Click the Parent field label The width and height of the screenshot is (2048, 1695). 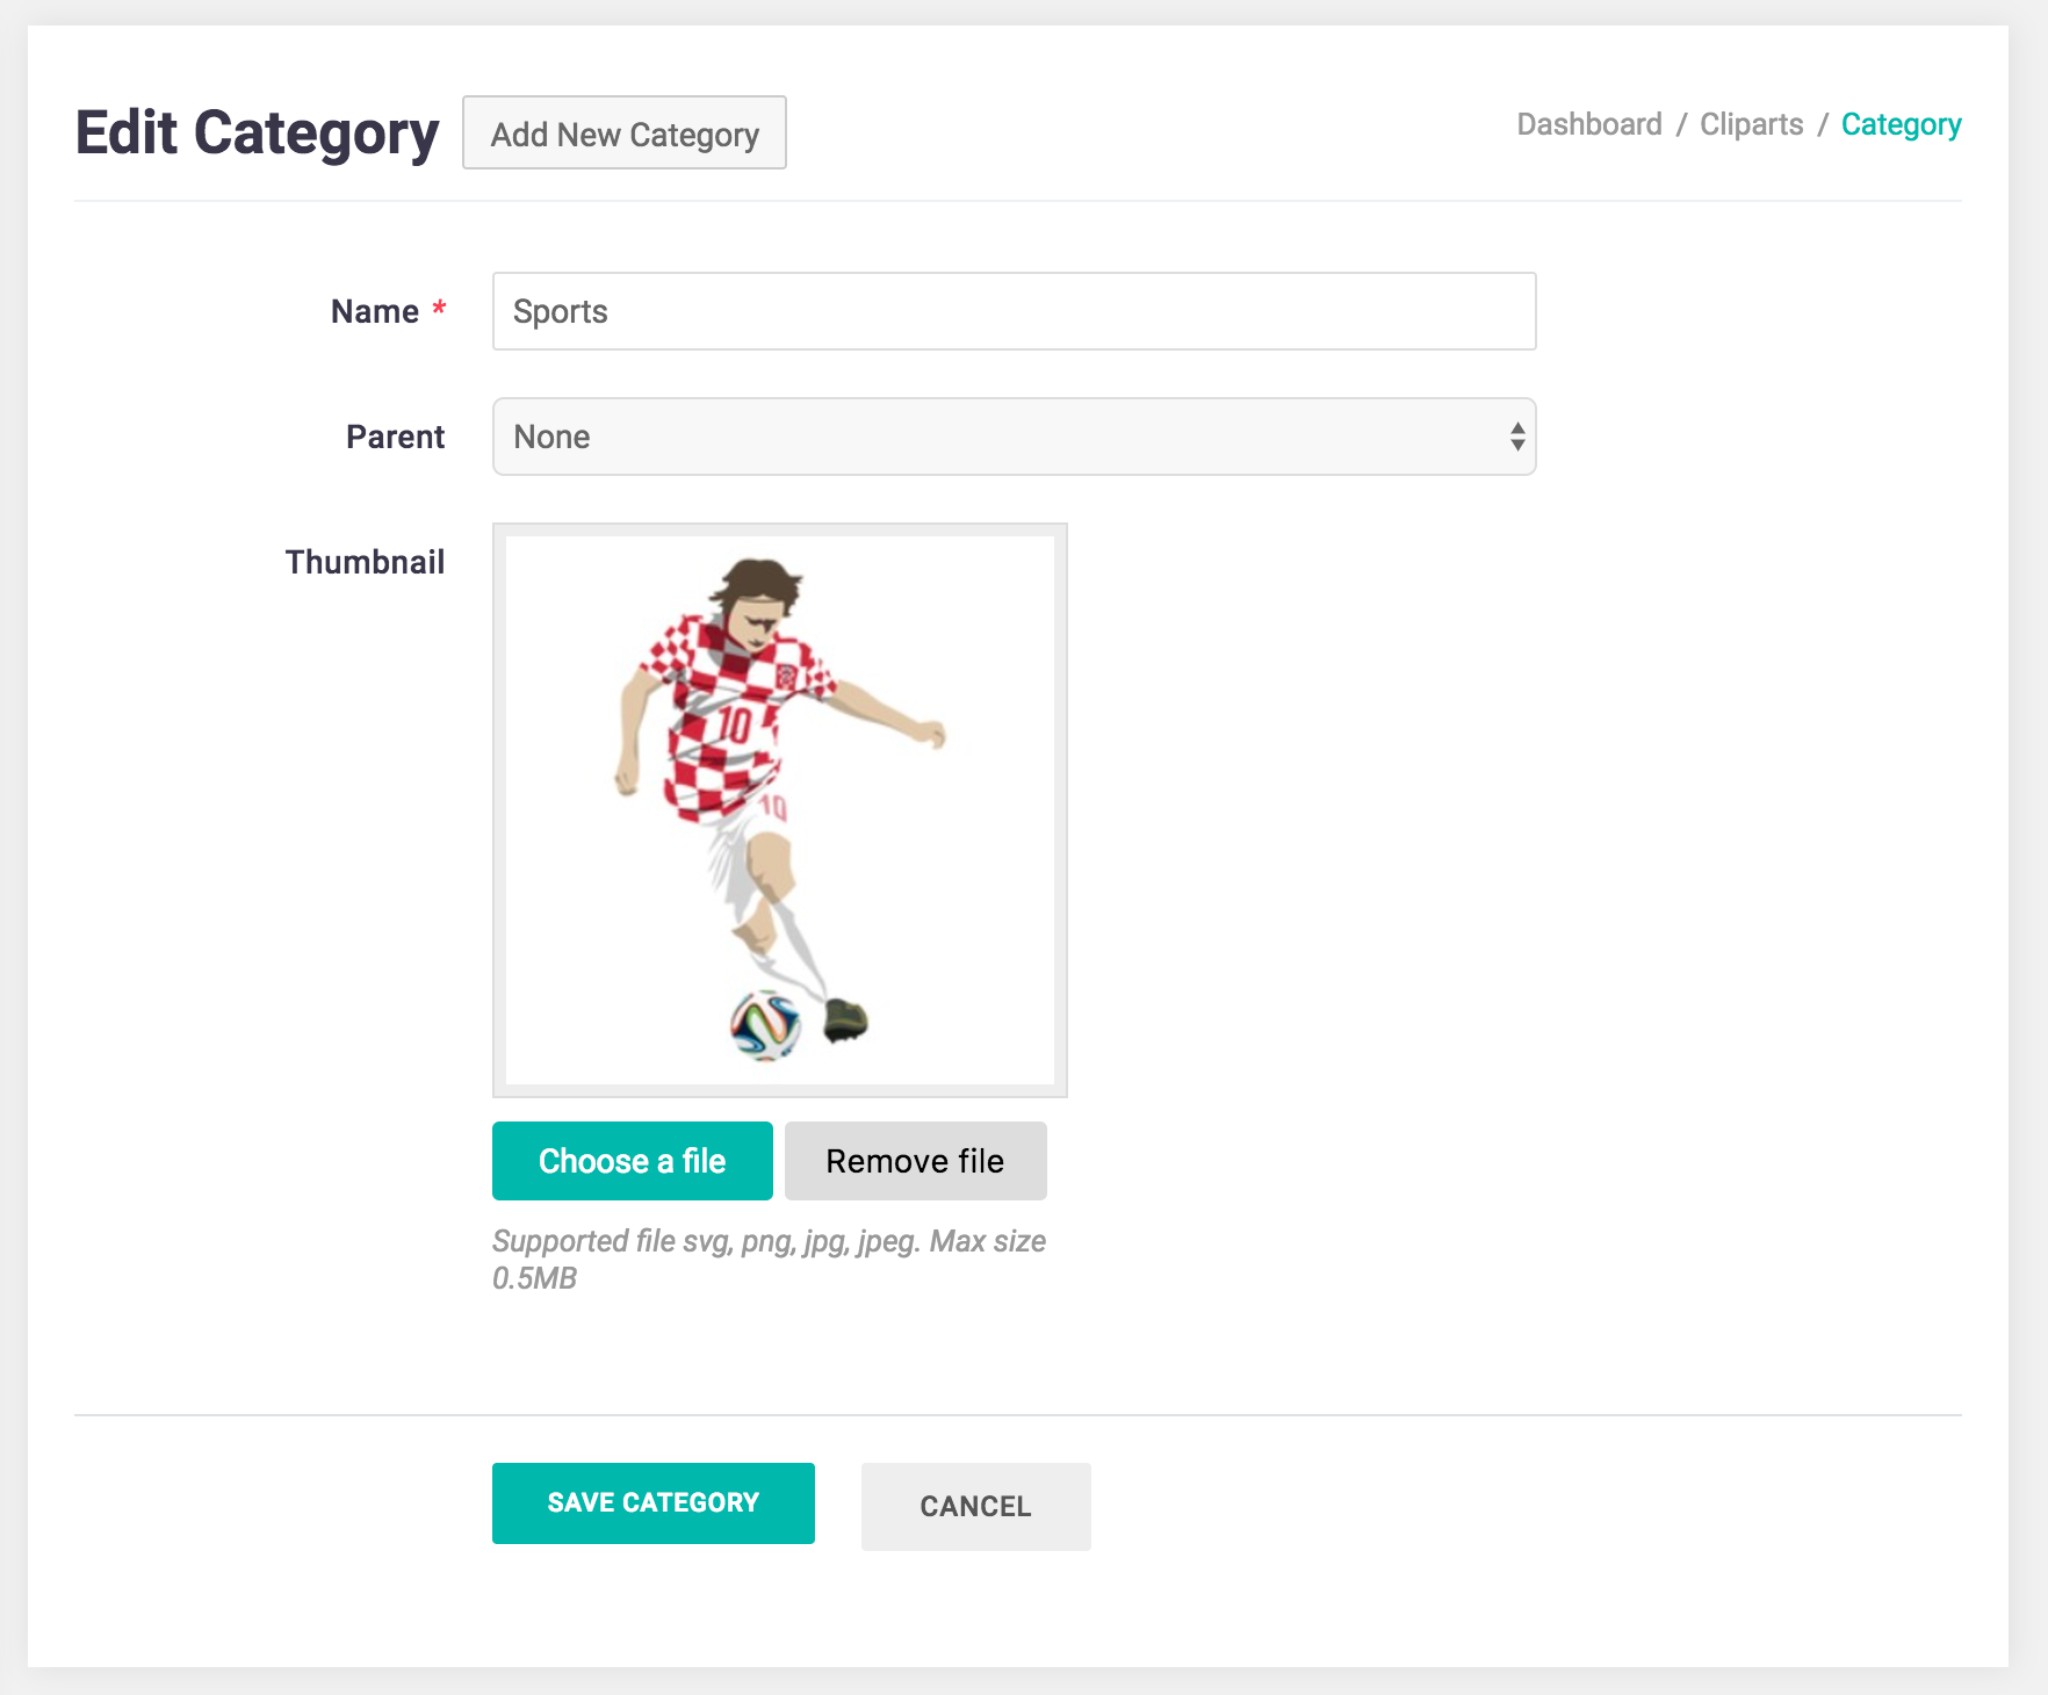click(395, 437)
